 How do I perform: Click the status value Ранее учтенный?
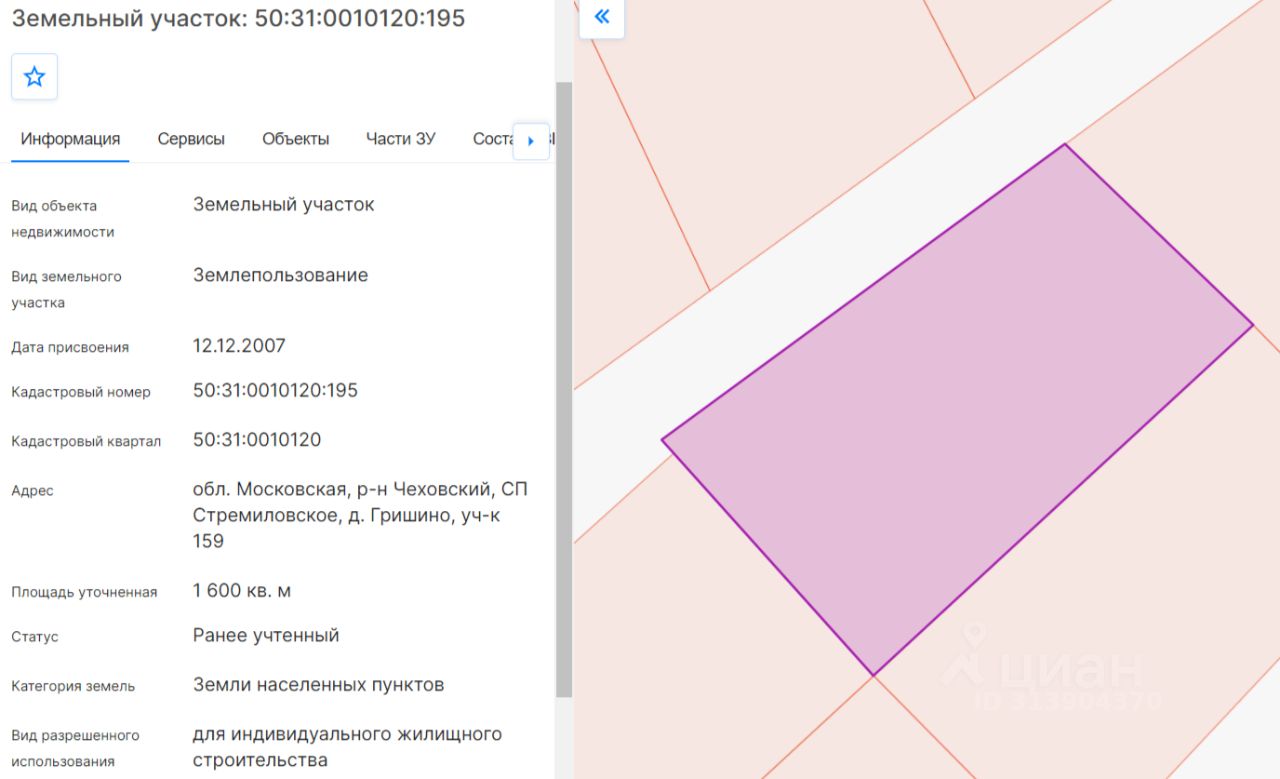pyautogui.click(x=266, y=636)
